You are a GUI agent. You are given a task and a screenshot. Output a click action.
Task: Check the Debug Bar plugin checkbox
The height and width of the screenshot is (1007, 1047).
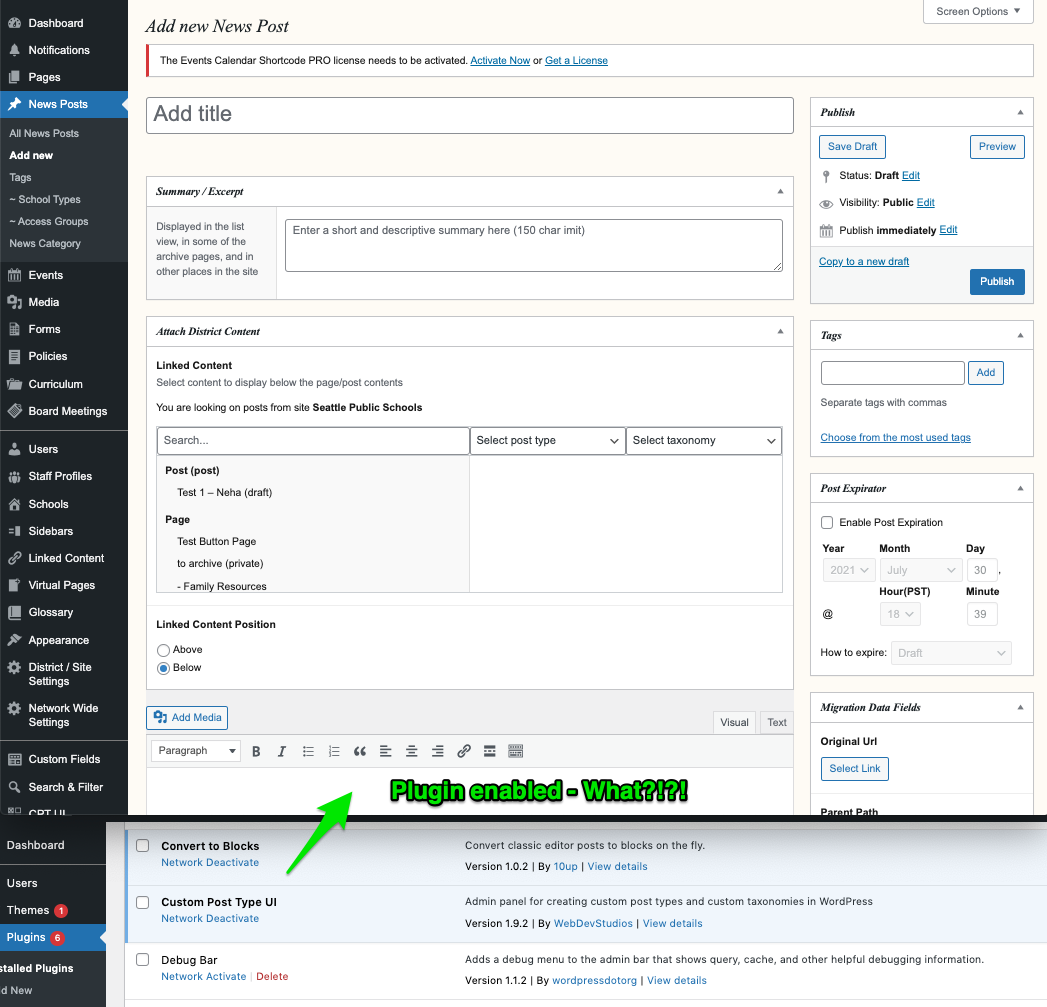[142, 959]
